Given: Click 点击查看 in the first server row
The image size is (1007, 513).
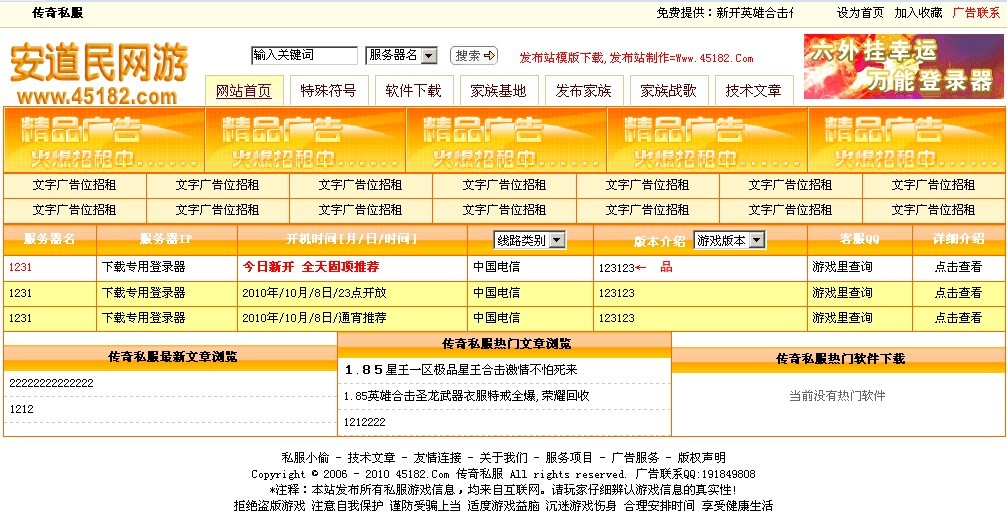Looking at the screenshot, I should coord(958,268).
